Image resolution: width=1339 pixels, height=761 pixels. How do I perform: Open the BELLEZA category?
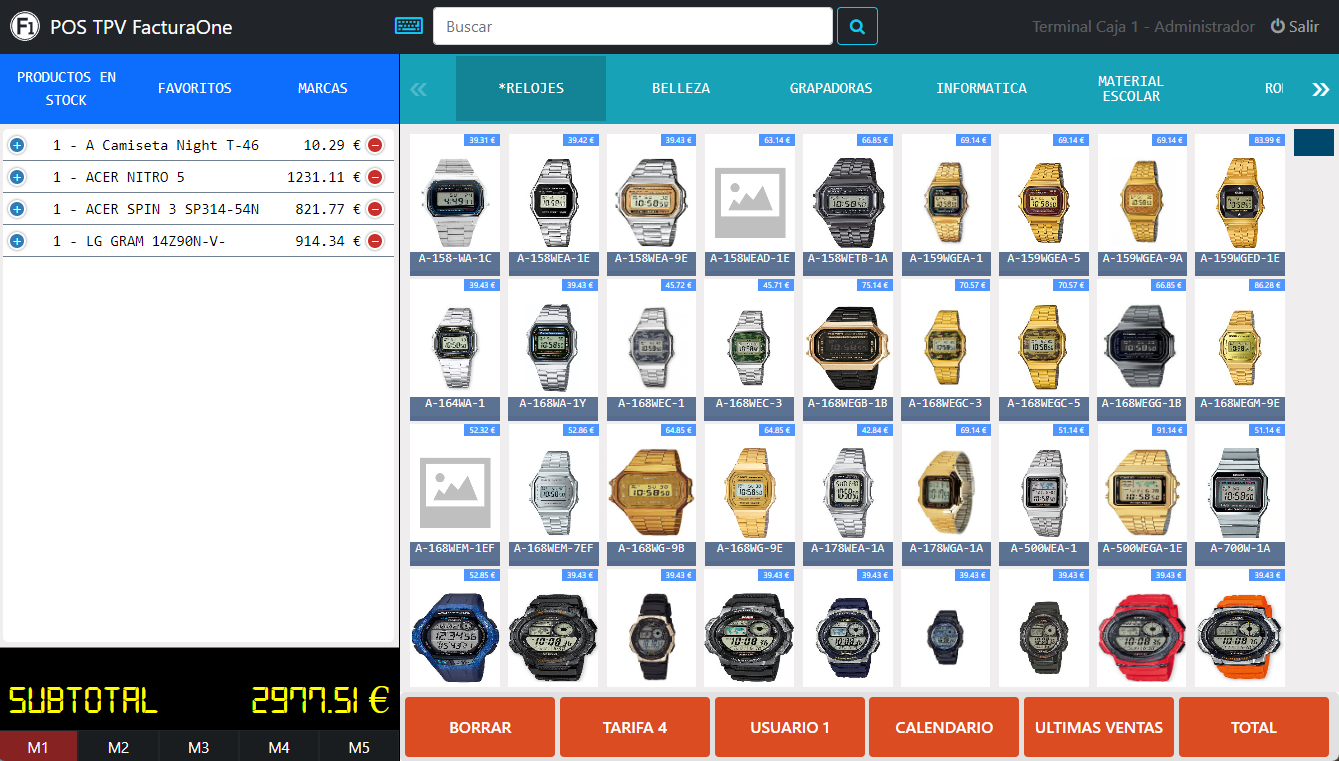coord(681,88)
